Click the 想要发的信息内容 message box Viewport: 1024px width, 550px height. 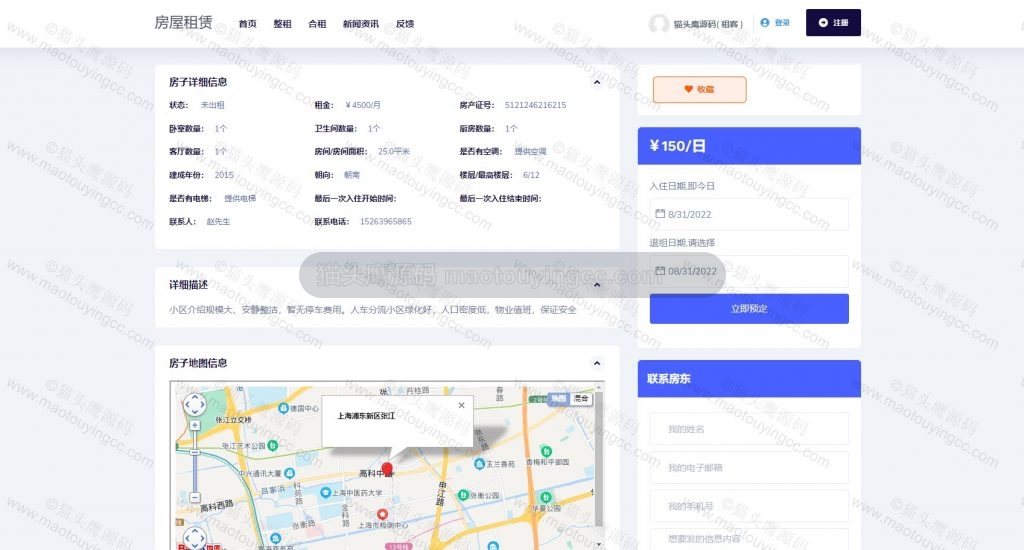point(749,539)
